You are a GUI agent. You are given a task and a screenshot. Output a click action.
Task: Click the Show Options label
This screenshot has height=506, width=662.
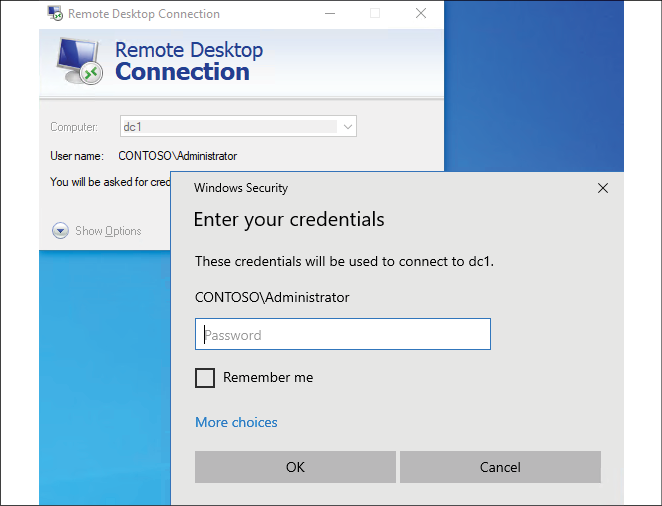108,231
